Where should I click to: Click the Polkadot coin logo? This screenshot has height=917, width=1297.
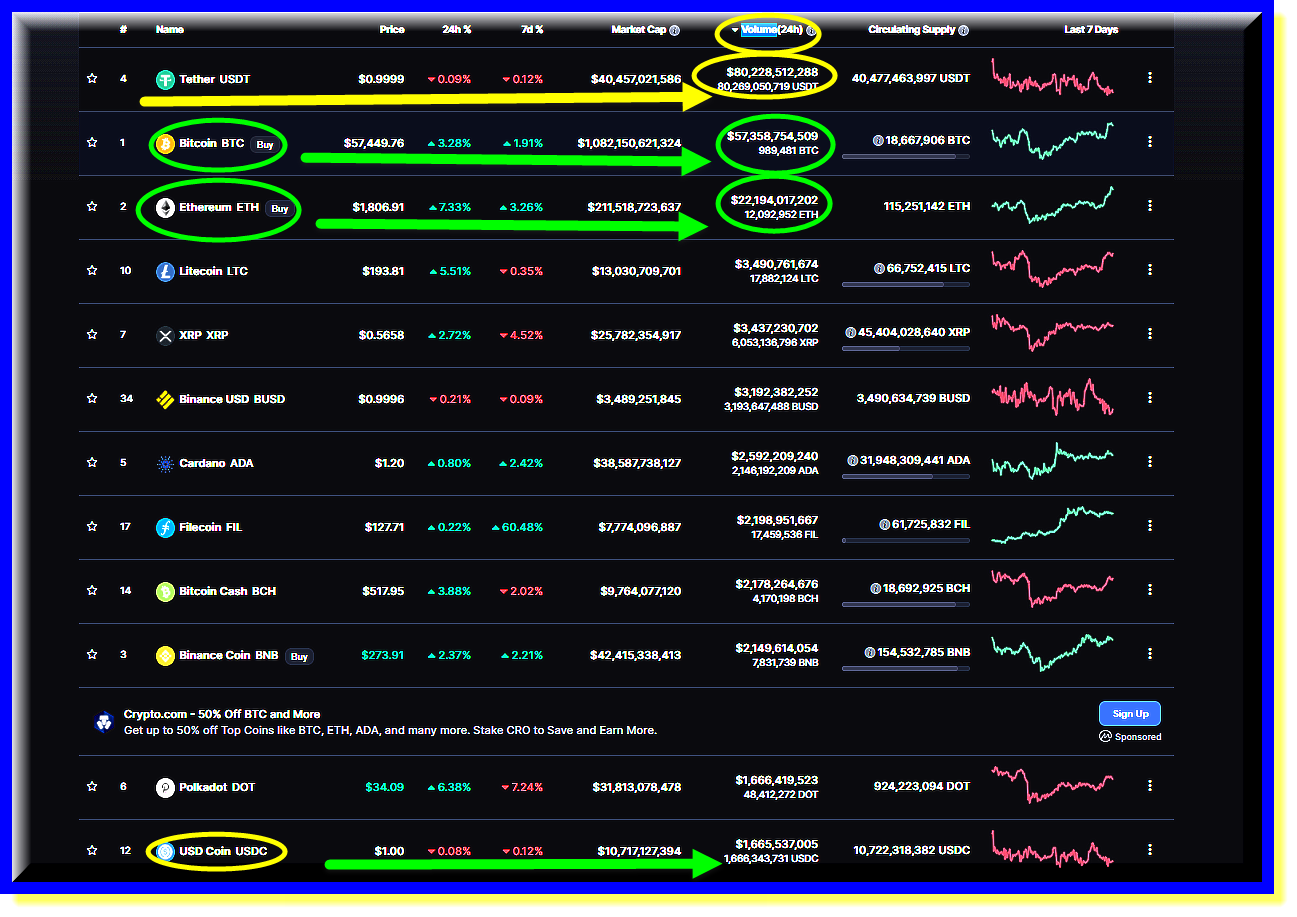[x=165, y=788]
